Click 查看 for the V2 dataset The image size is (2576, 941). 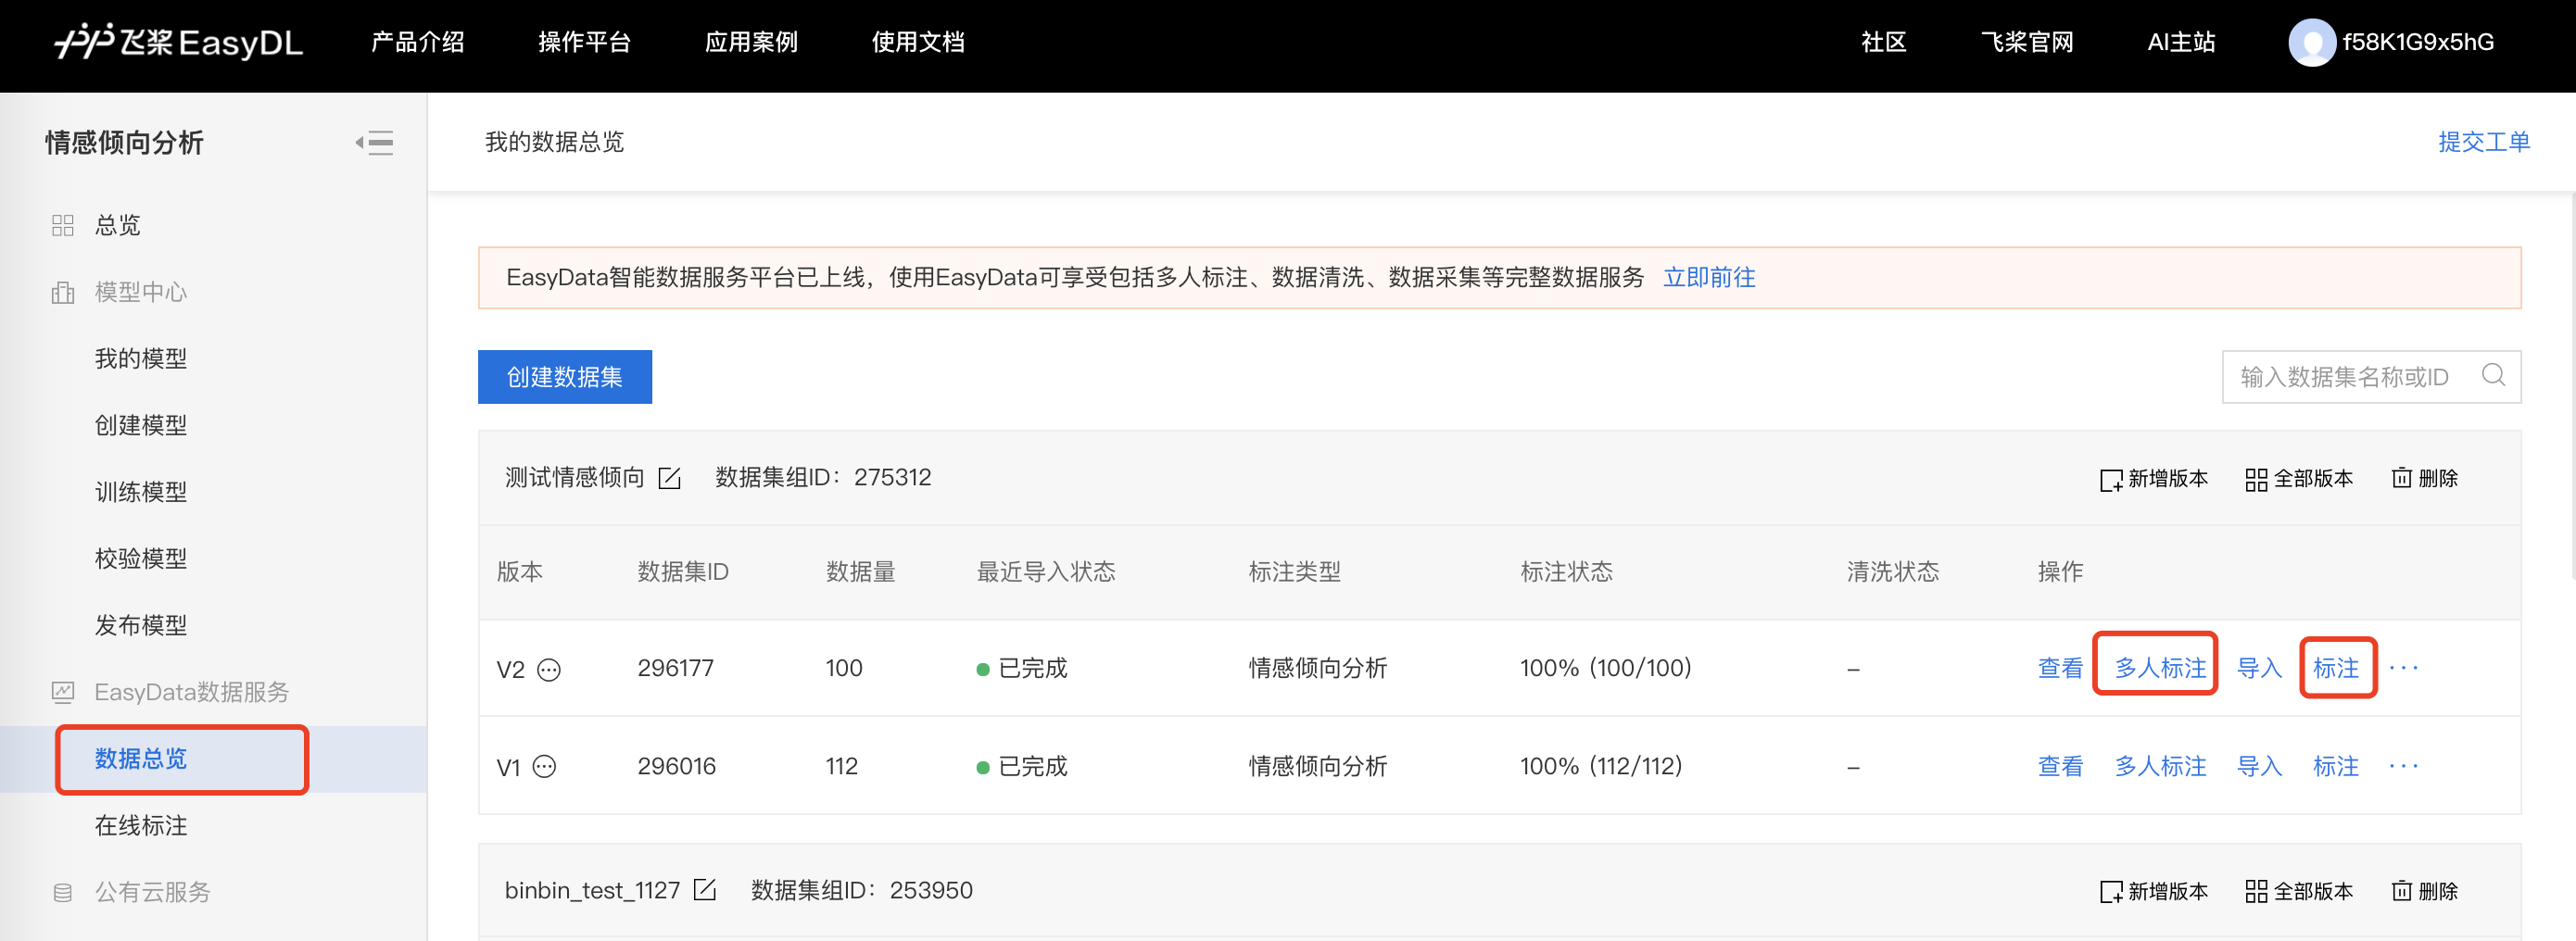(x=2061, y=668)
